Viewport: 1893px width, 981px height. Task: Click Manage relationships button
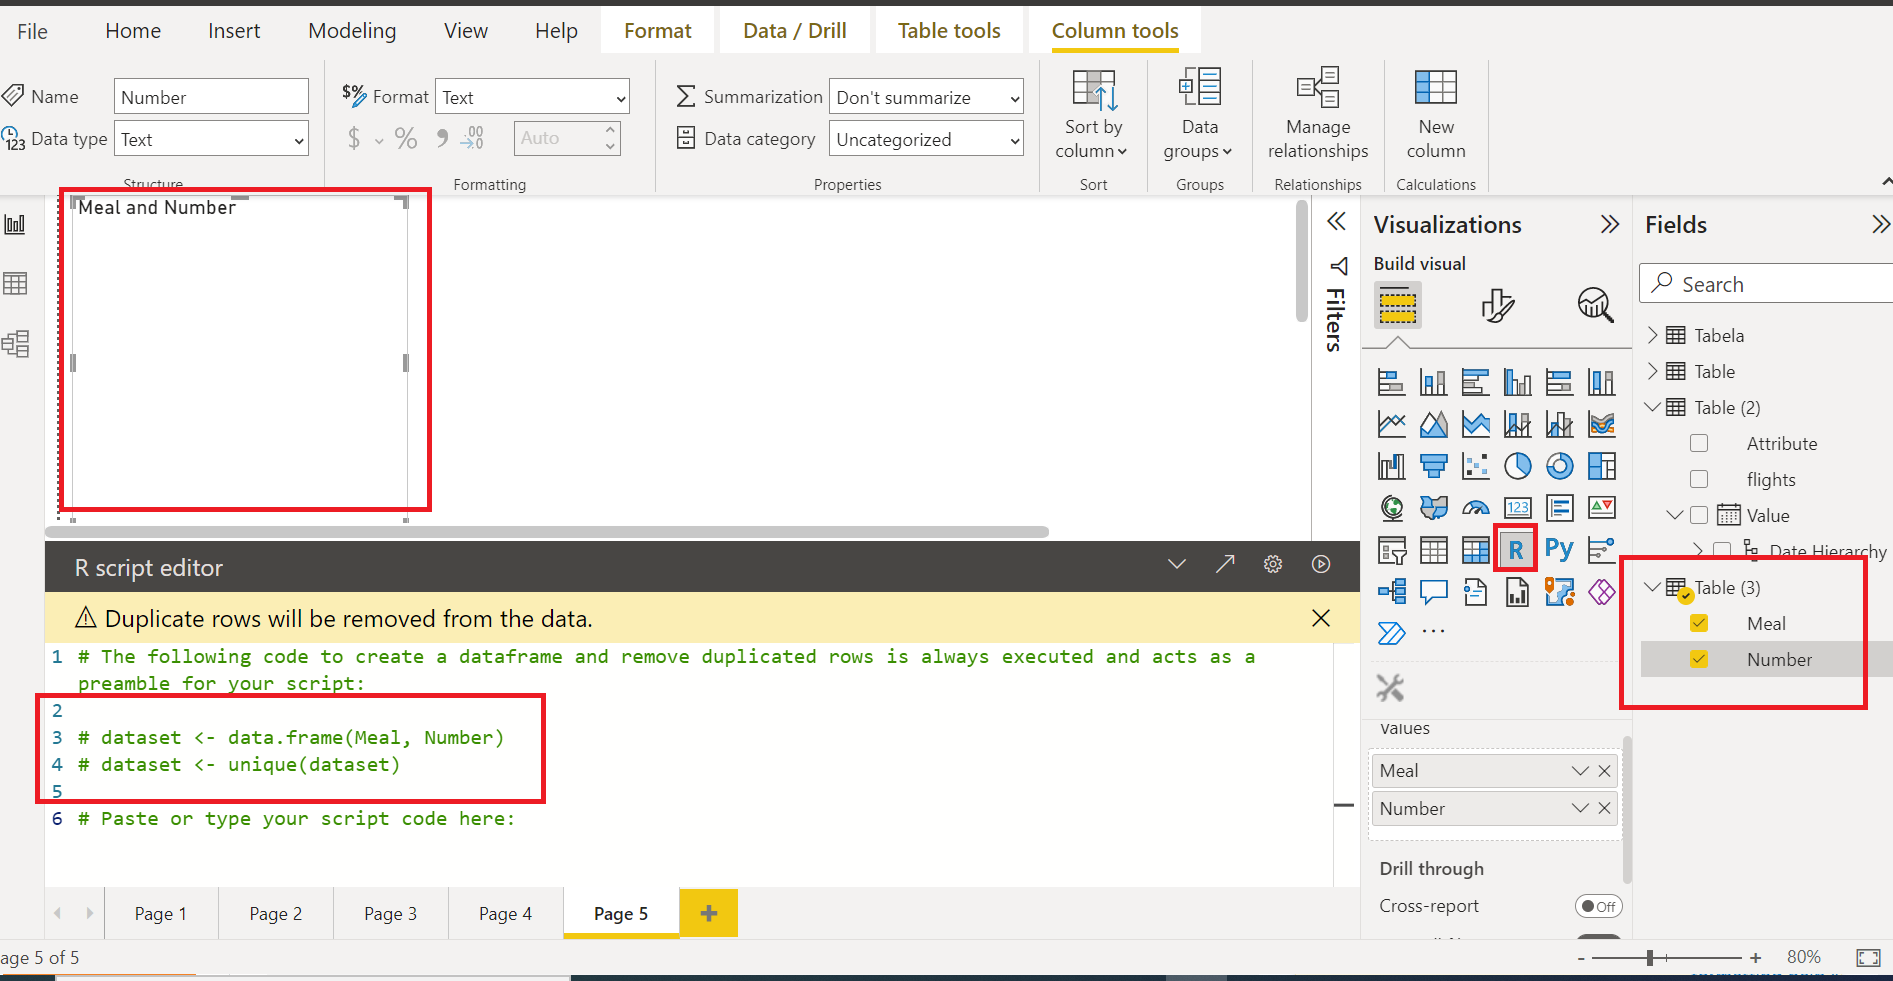[x=1318, y=114]
